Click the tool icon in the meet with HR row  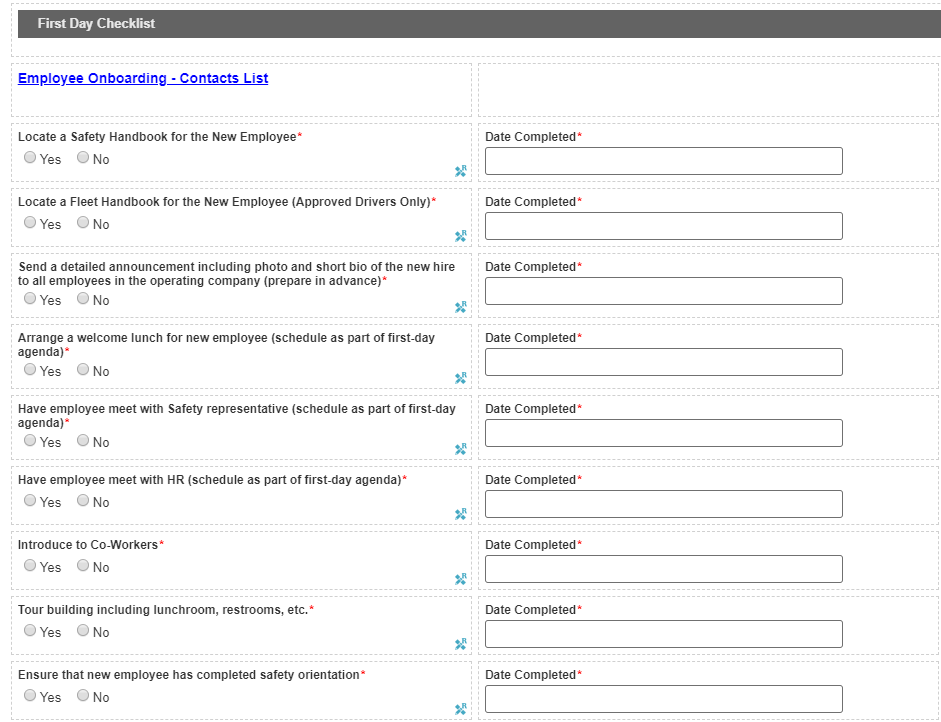461,514
